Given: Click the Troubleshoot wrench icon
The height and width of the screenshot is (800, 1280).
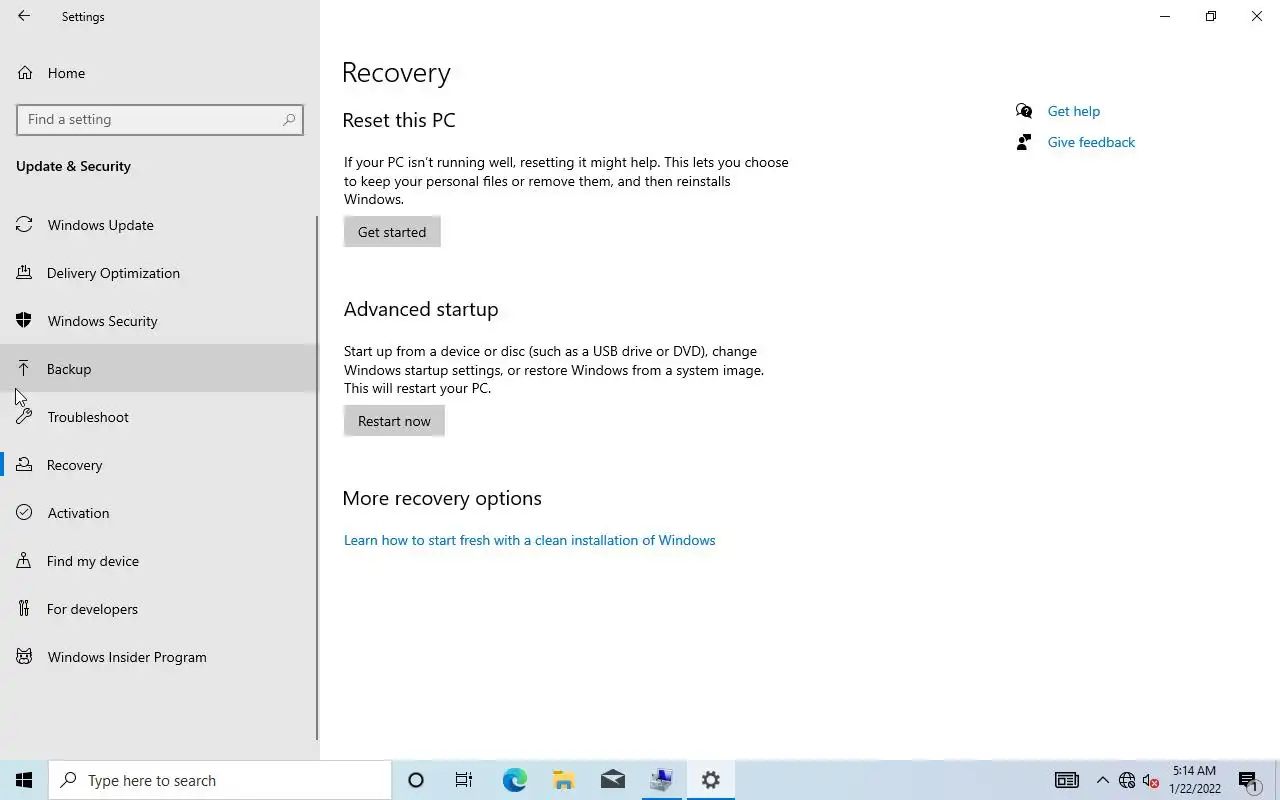Looking at the screenshot, I should [24, 417].
